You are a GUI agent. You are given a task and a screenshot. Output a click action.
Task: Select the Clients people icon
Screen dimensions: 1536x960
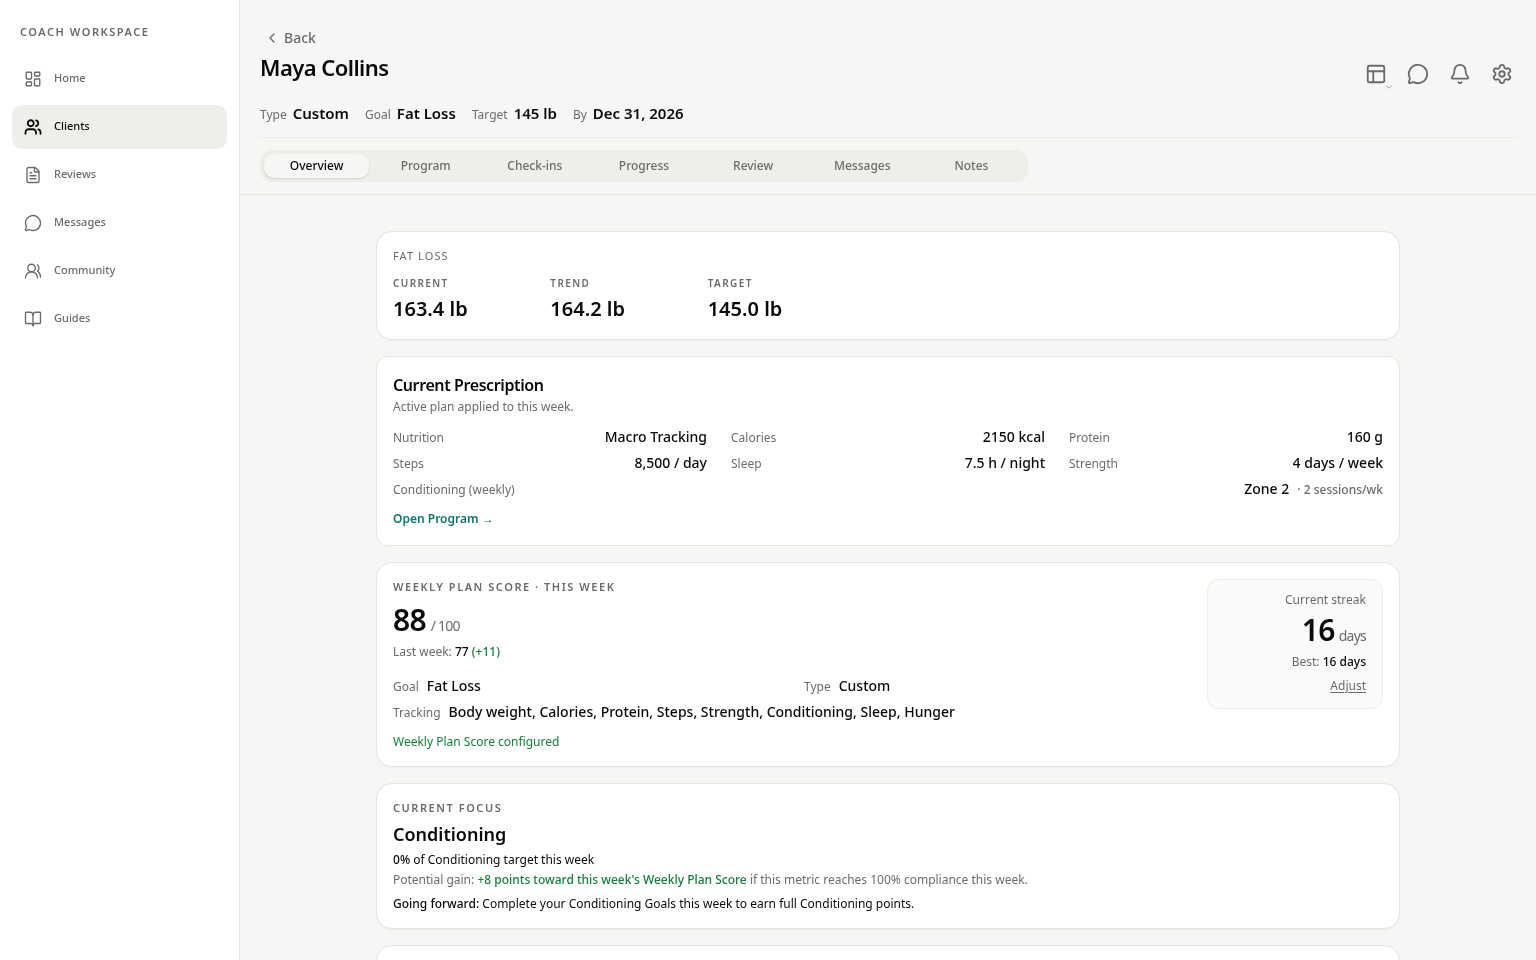click(x=33, y=127)
